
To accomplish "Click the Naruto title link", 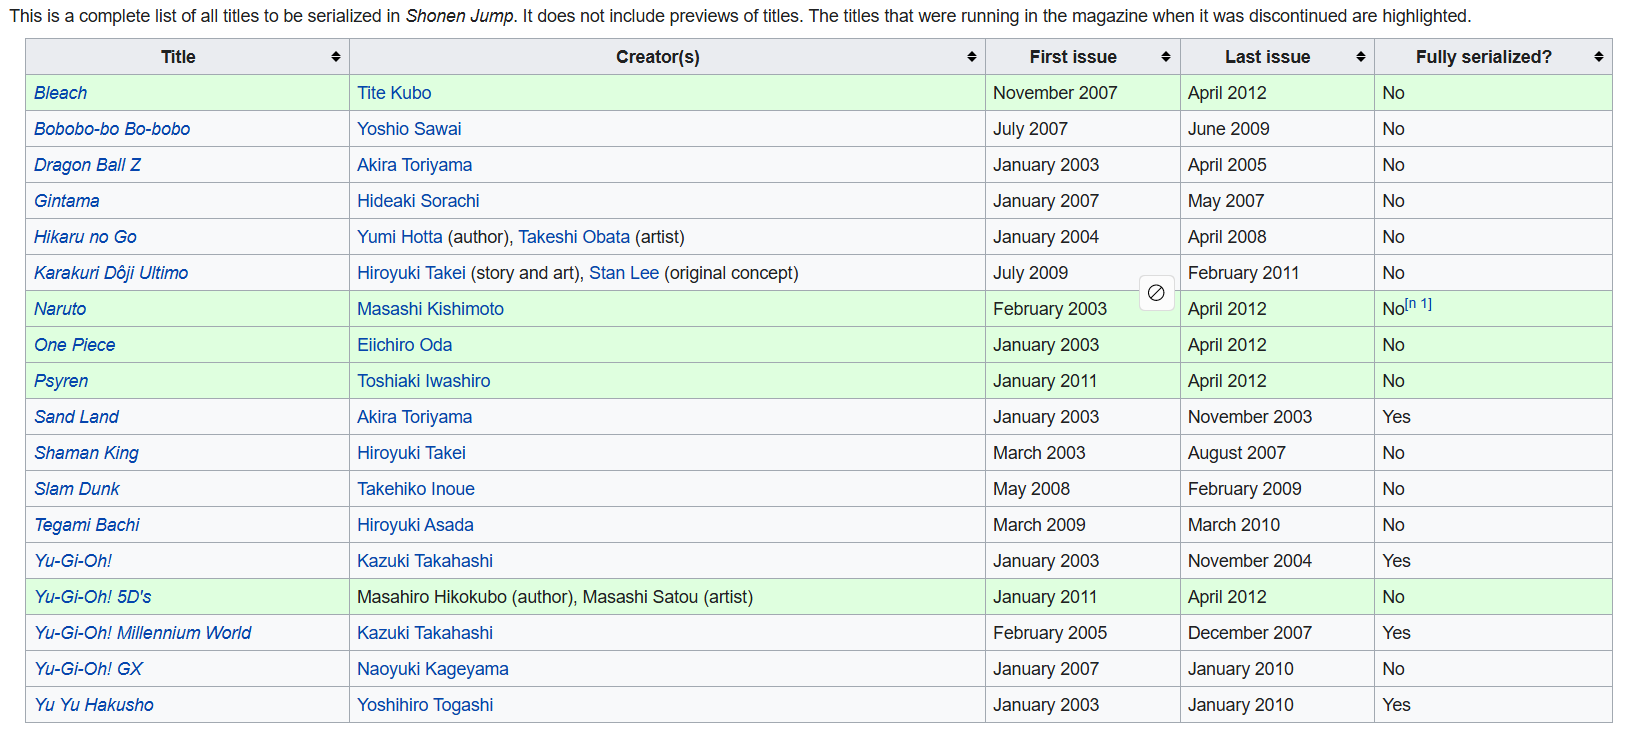I will [60, 309].
